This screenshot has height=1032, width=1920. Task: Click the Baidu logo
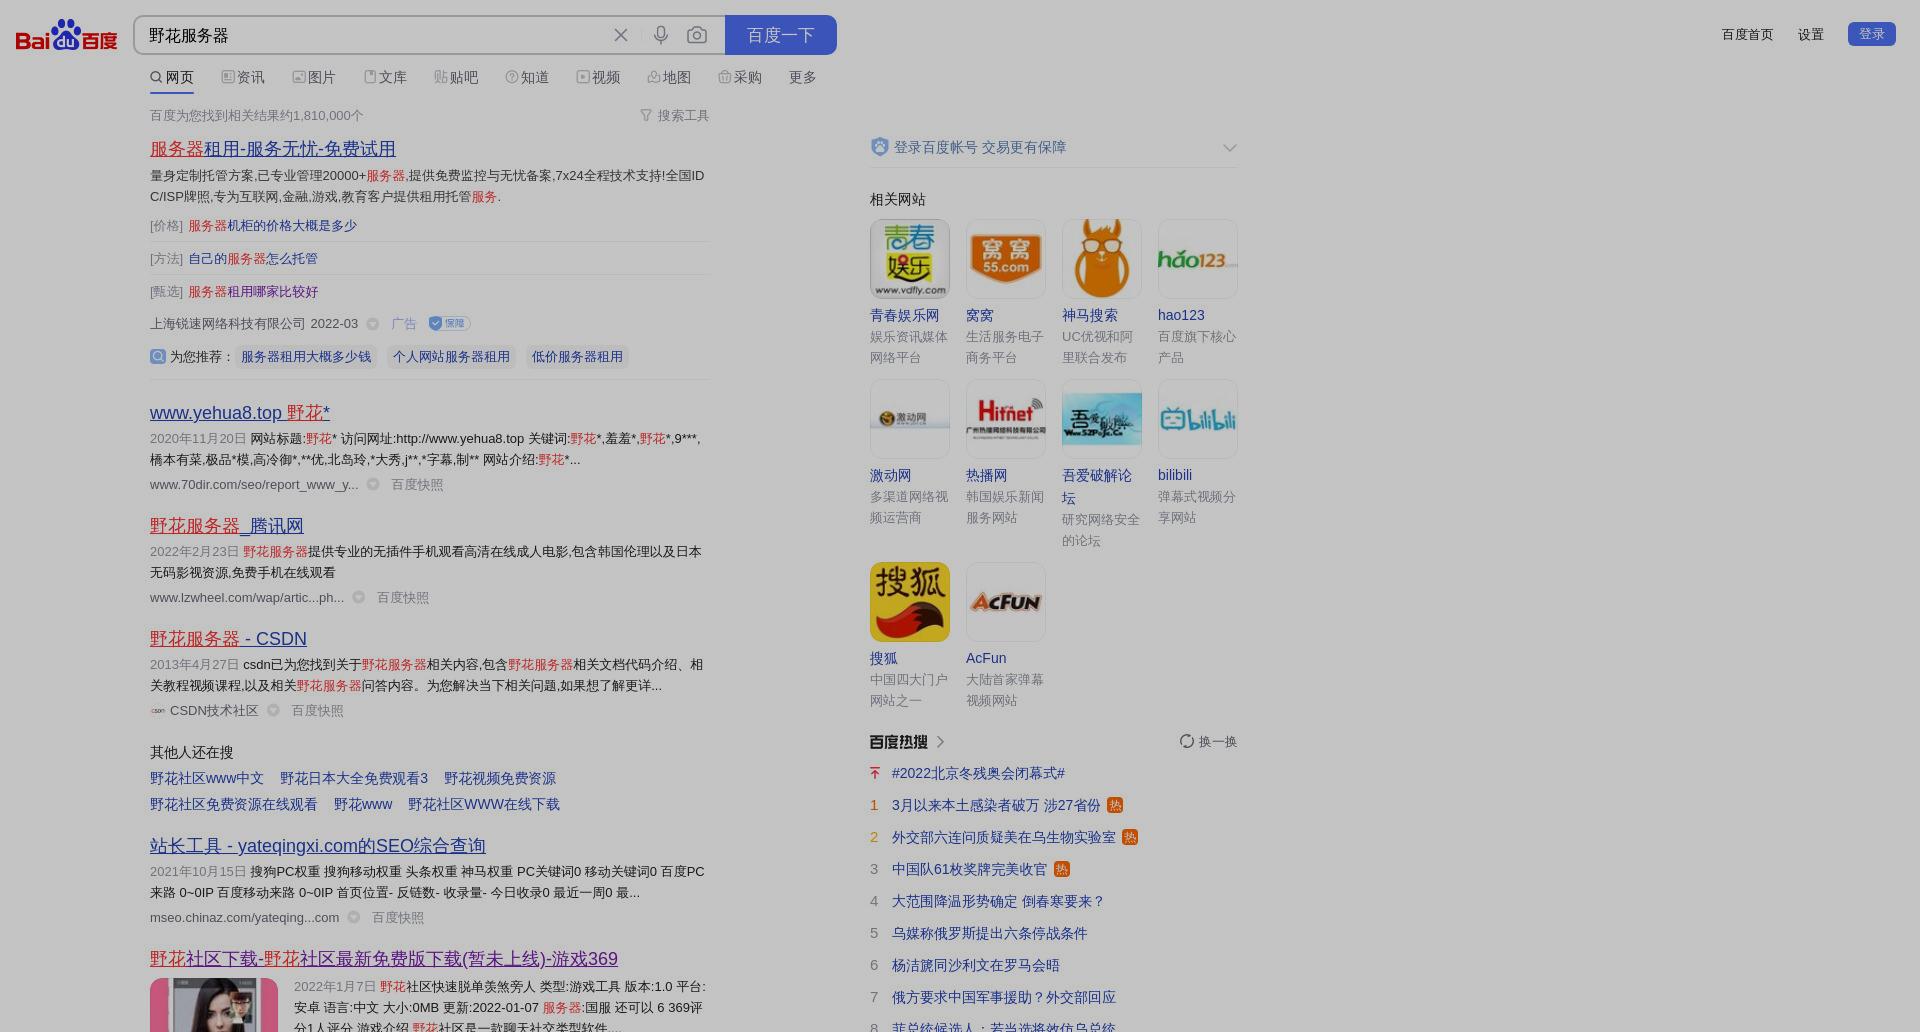[x=66, y=36]
